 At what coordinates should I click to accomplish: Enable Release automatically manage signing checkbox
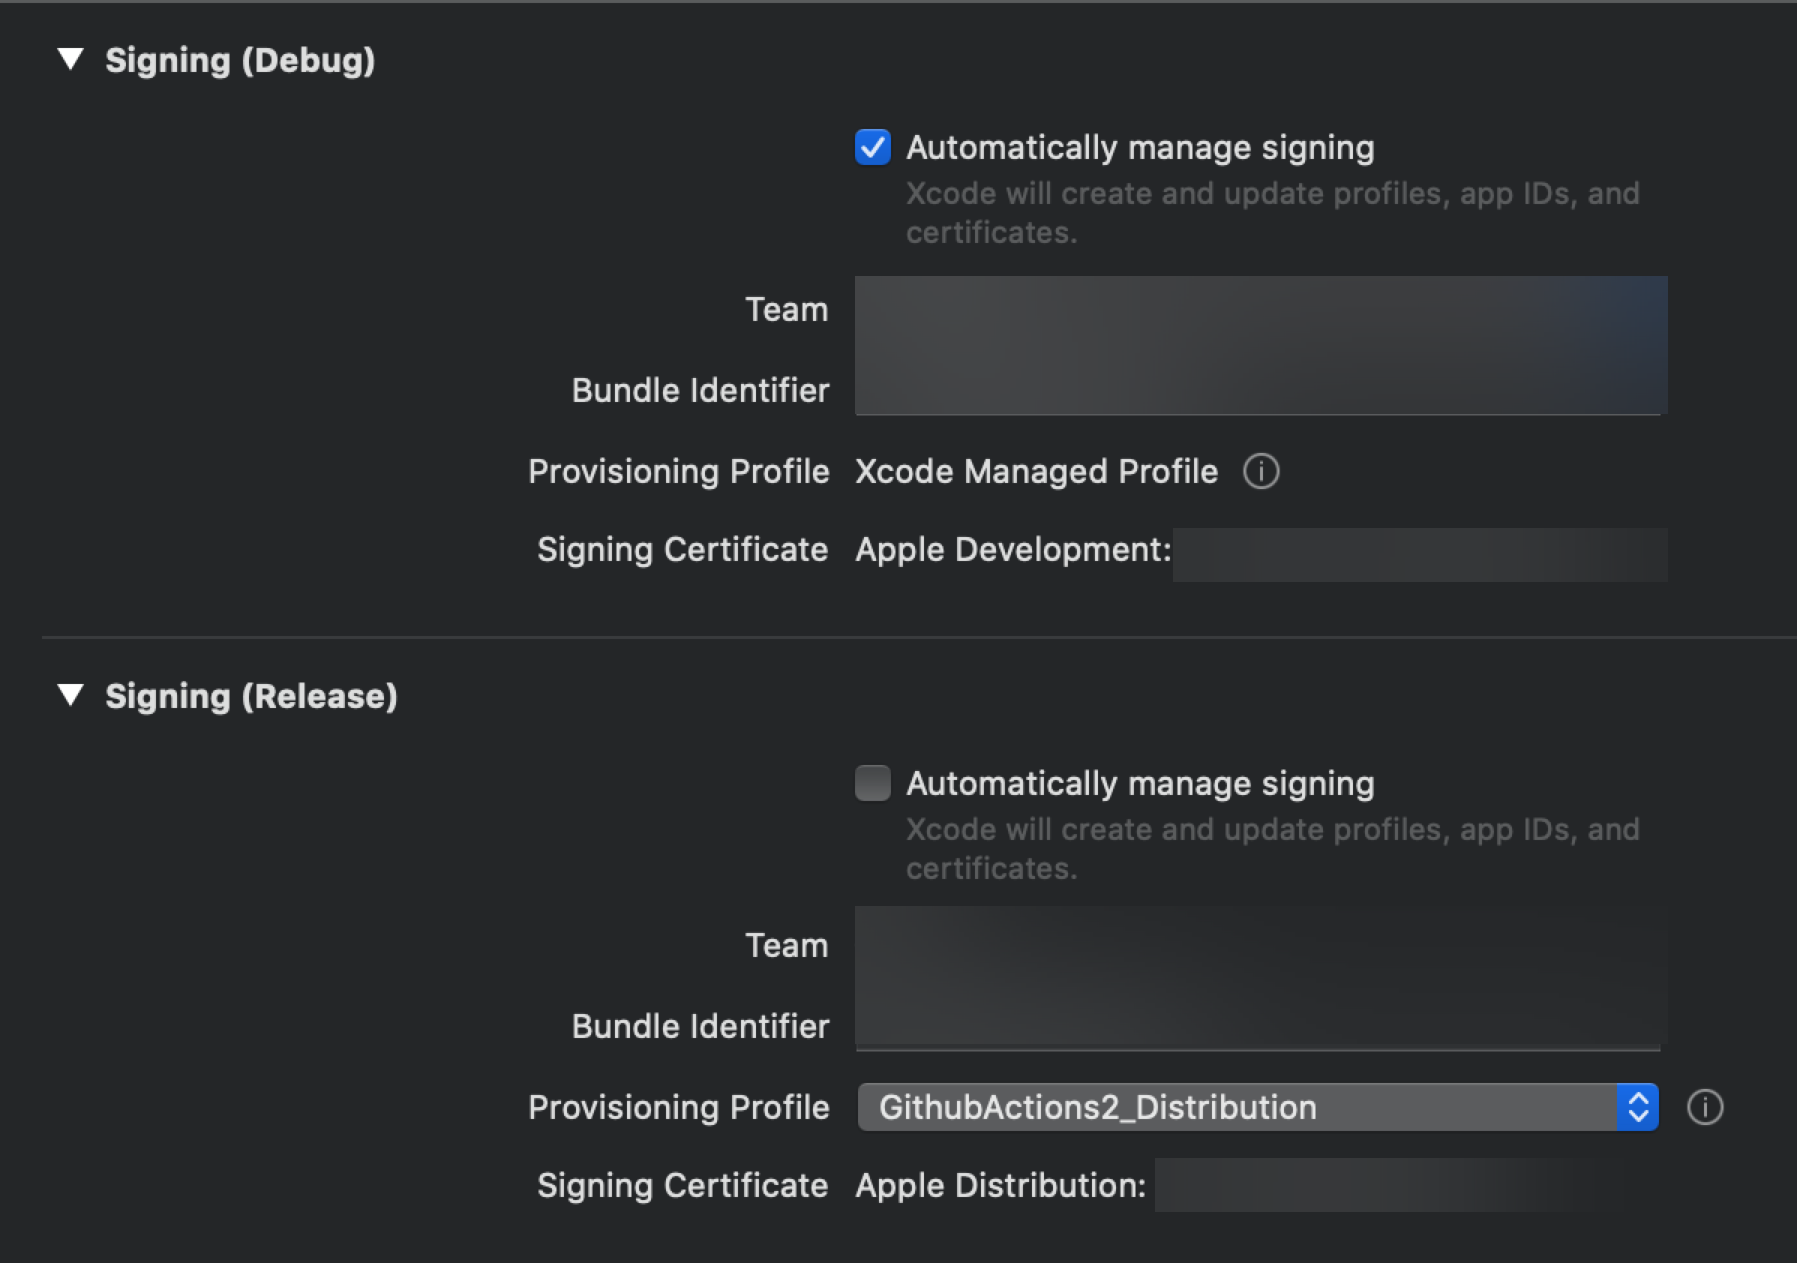[x=873, y=783]
